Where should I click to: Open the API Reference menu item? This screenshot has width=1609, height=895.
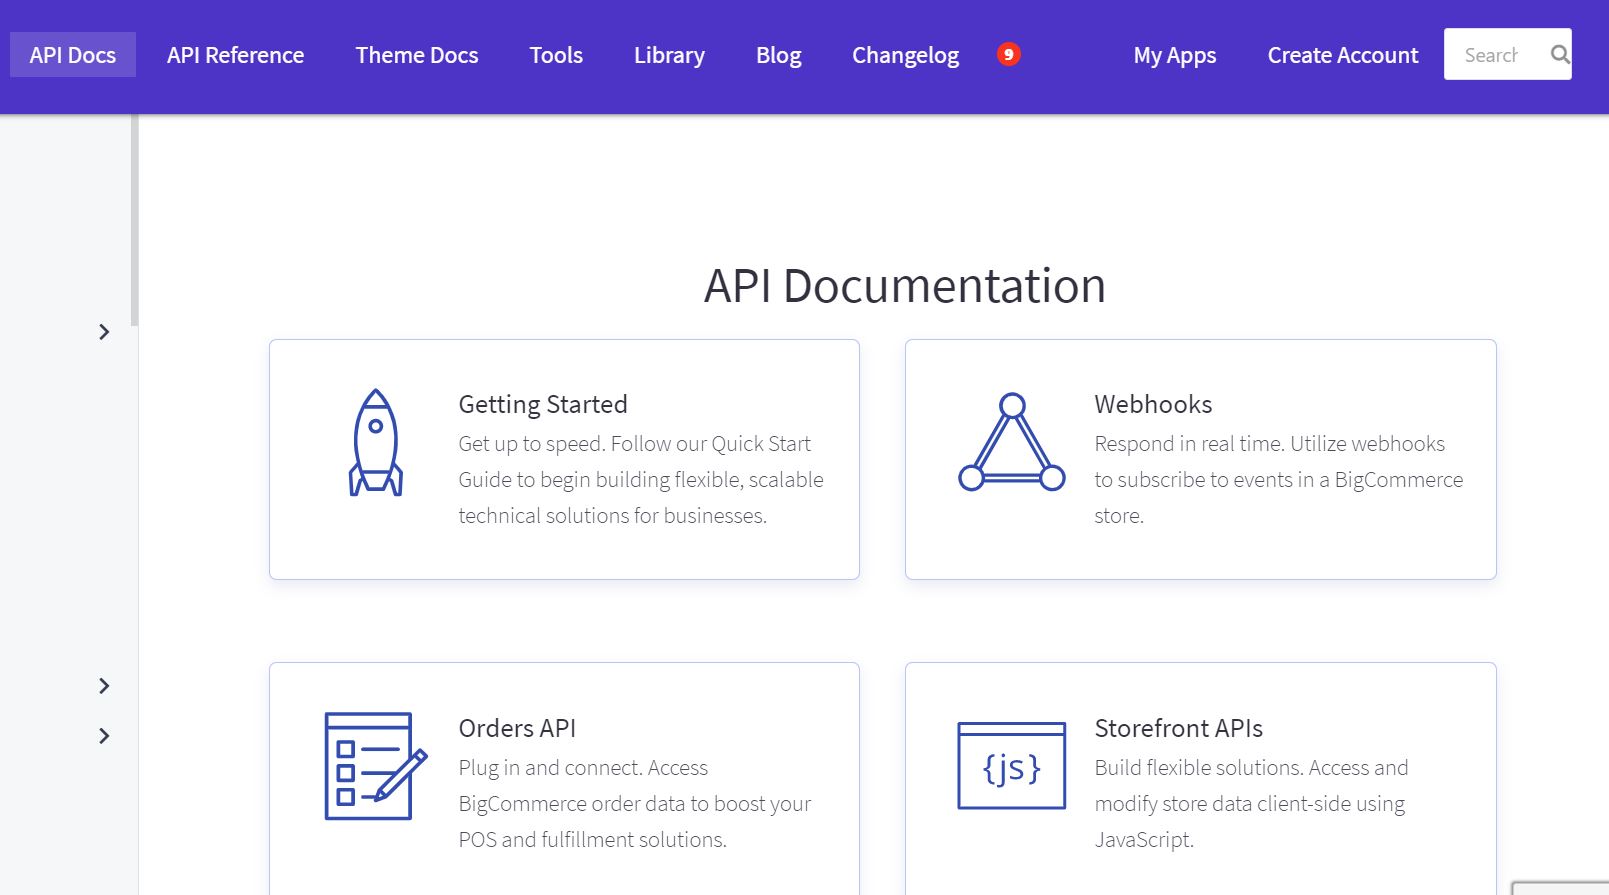click(x=235, y=55)
